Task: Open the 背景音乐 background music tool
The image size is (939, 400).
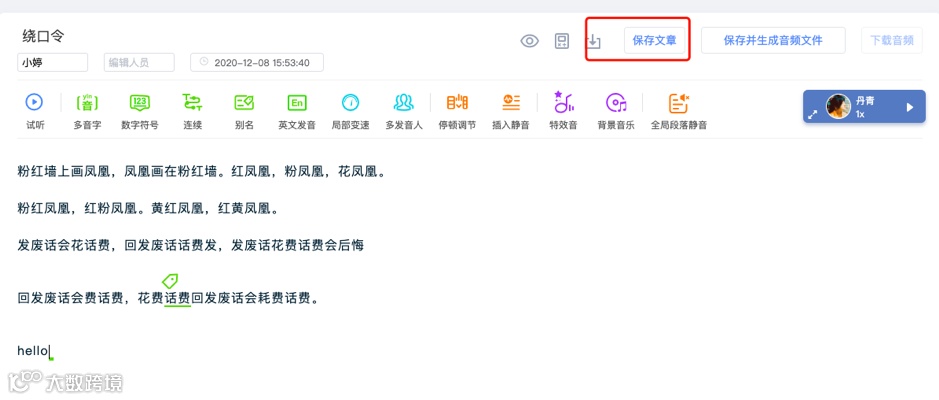Action: coord(616,103)
